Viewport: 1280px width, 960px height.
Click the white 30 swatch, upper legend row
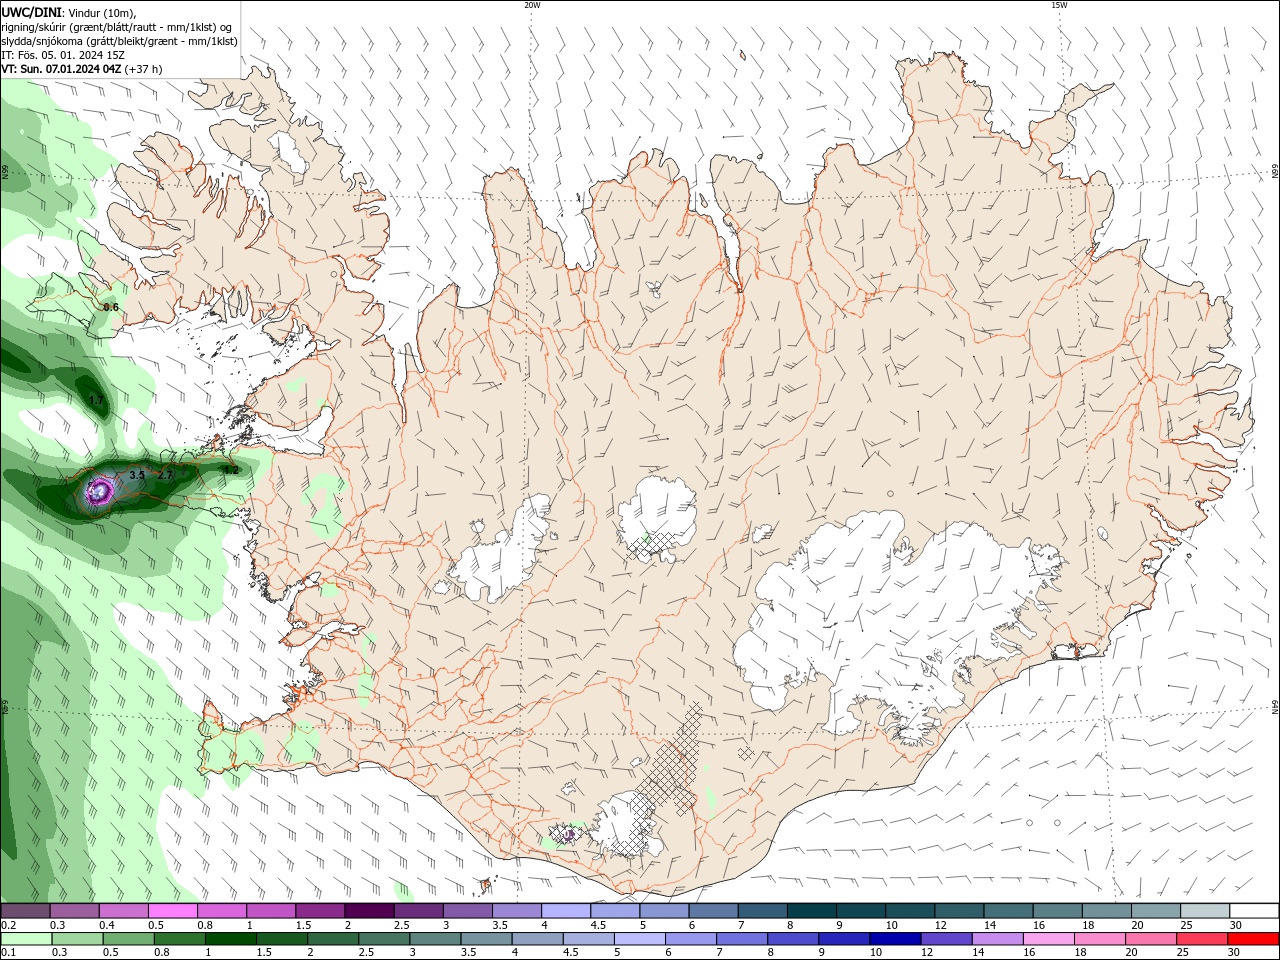pyautogui.click(x=1253, y=911)
